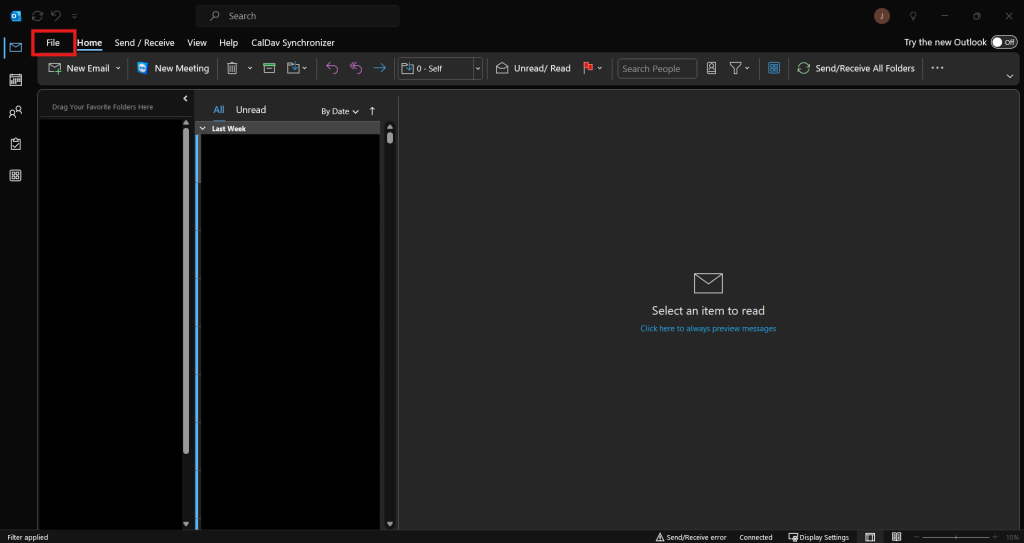Click the Reply arrow icon
The height and width of the screenshot is (543, 1024).
332,68
